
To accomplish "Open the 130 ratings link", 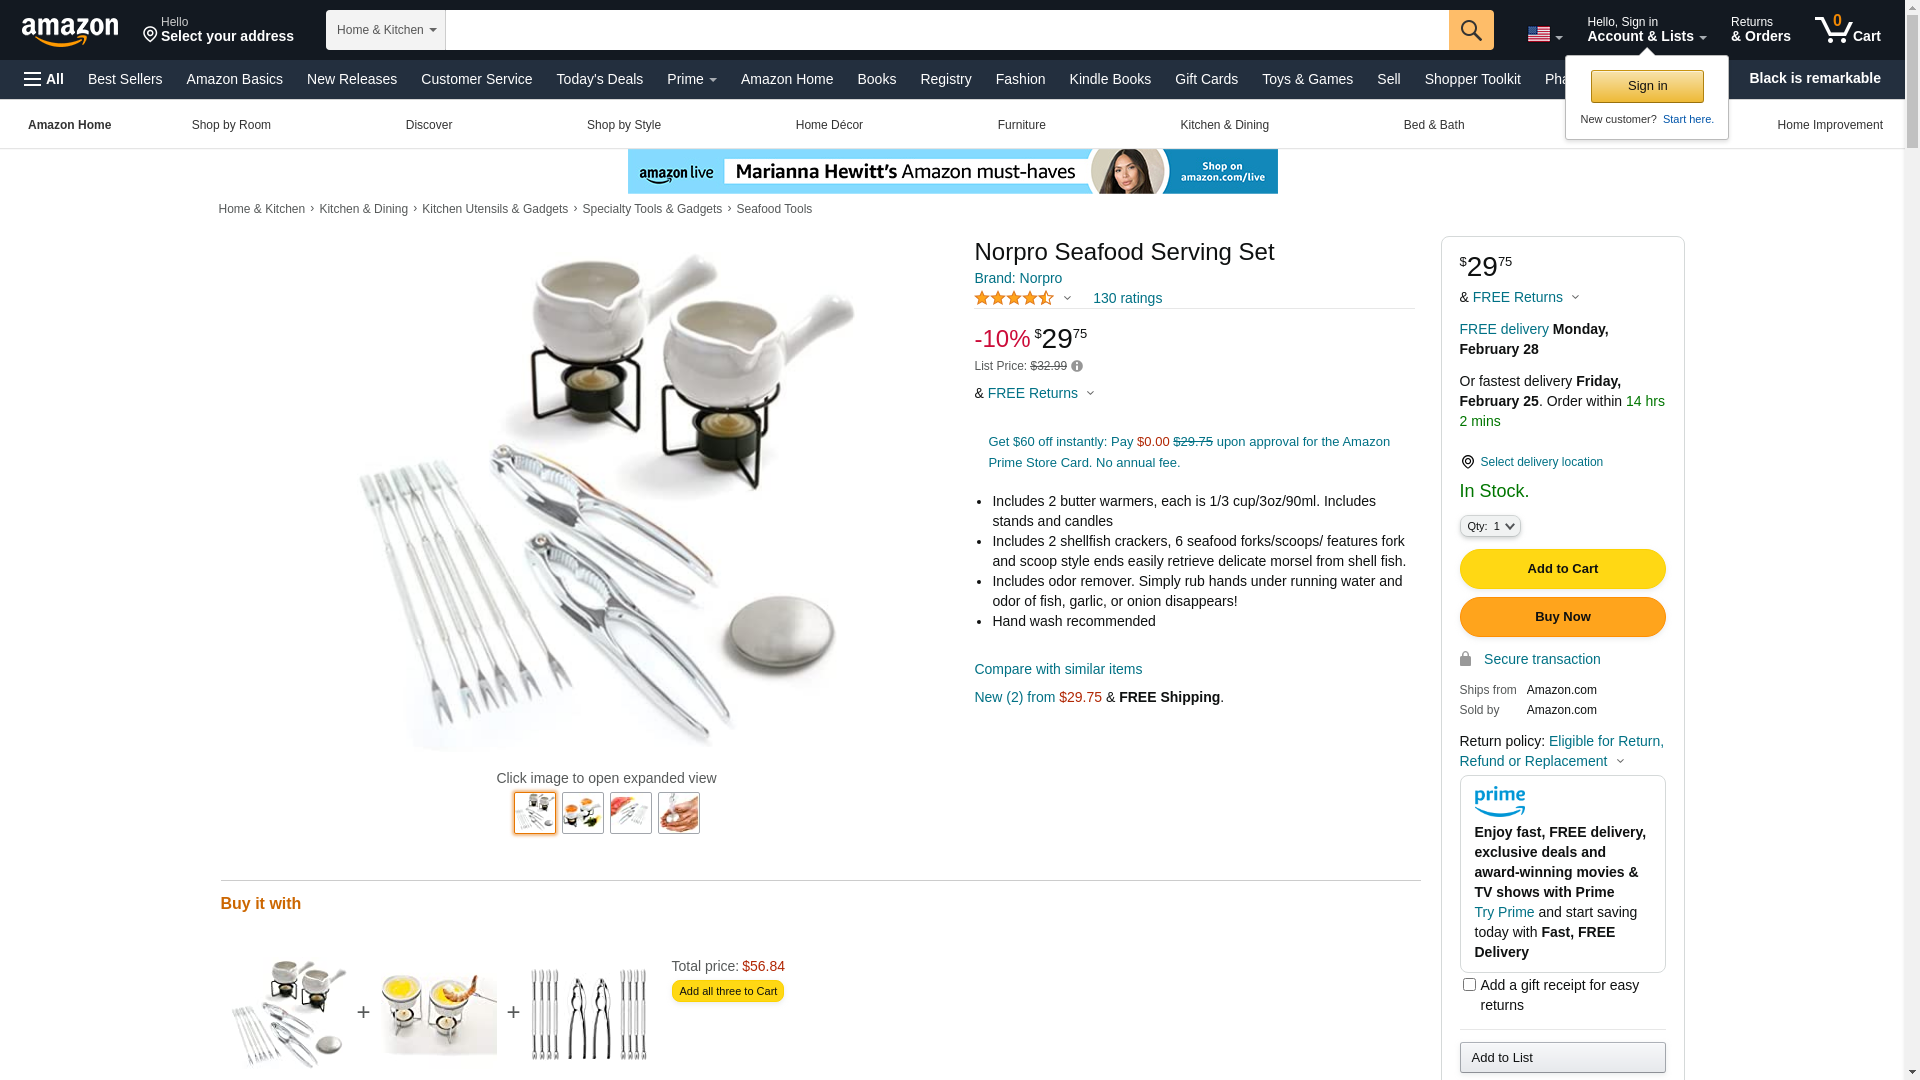I will coord(1127,298).
